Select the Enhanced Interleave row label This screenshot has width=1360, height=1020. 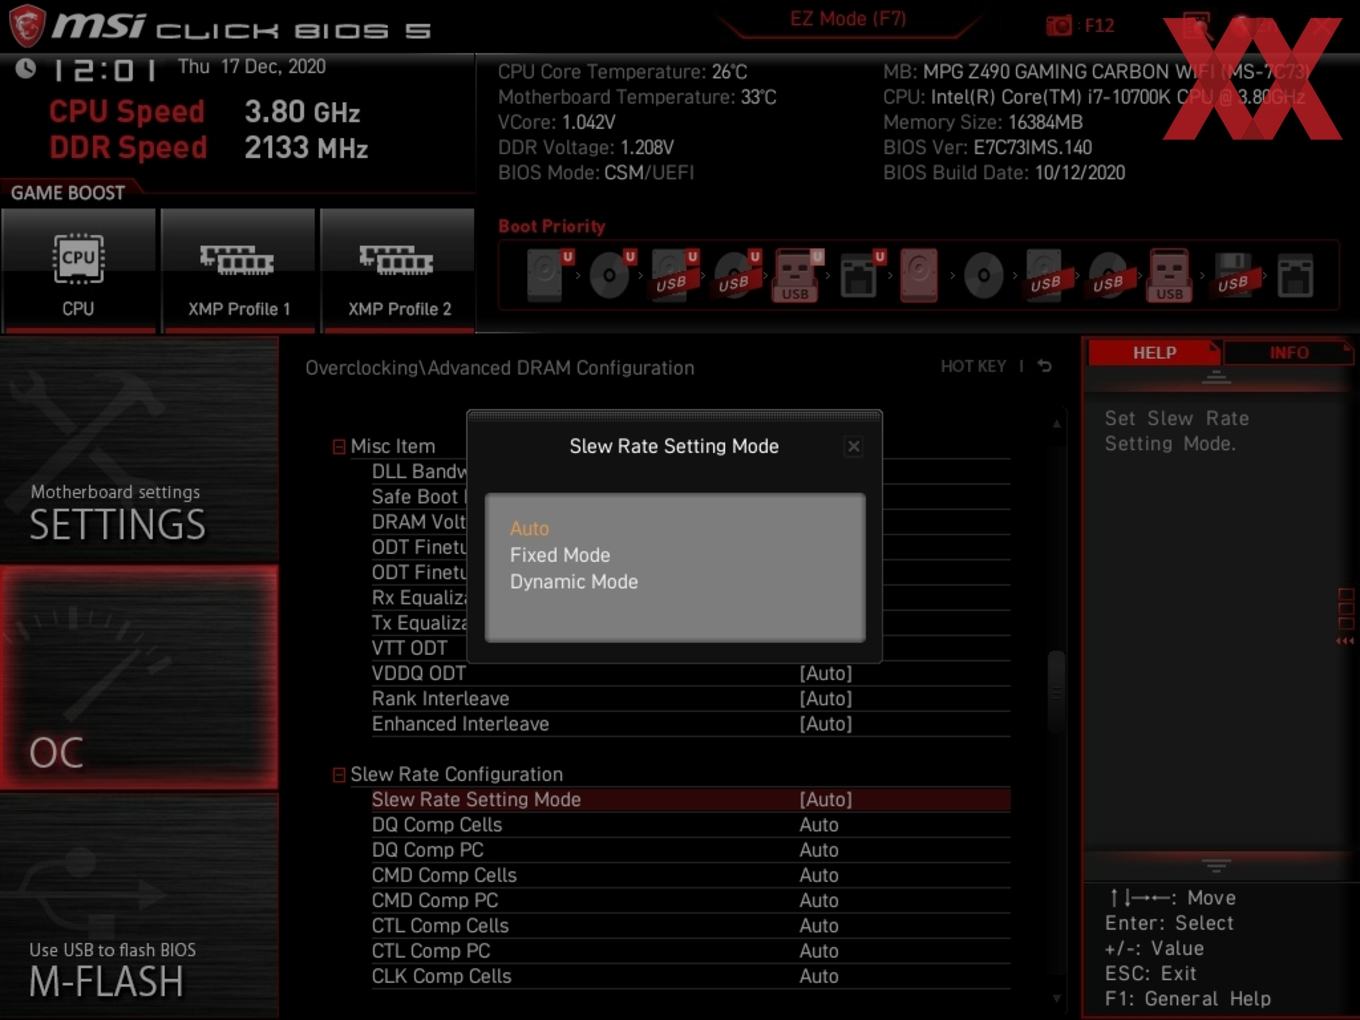point(461,724)
